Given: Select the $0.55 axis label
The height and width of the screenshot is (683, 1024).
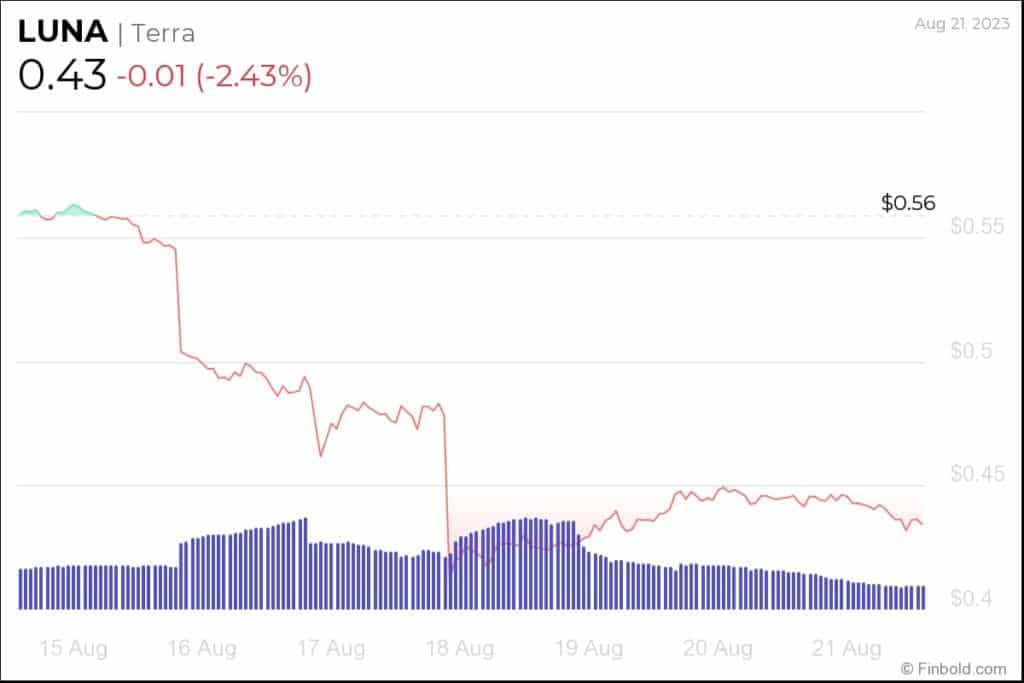Looking at the screenshot, I should [975, 227].
